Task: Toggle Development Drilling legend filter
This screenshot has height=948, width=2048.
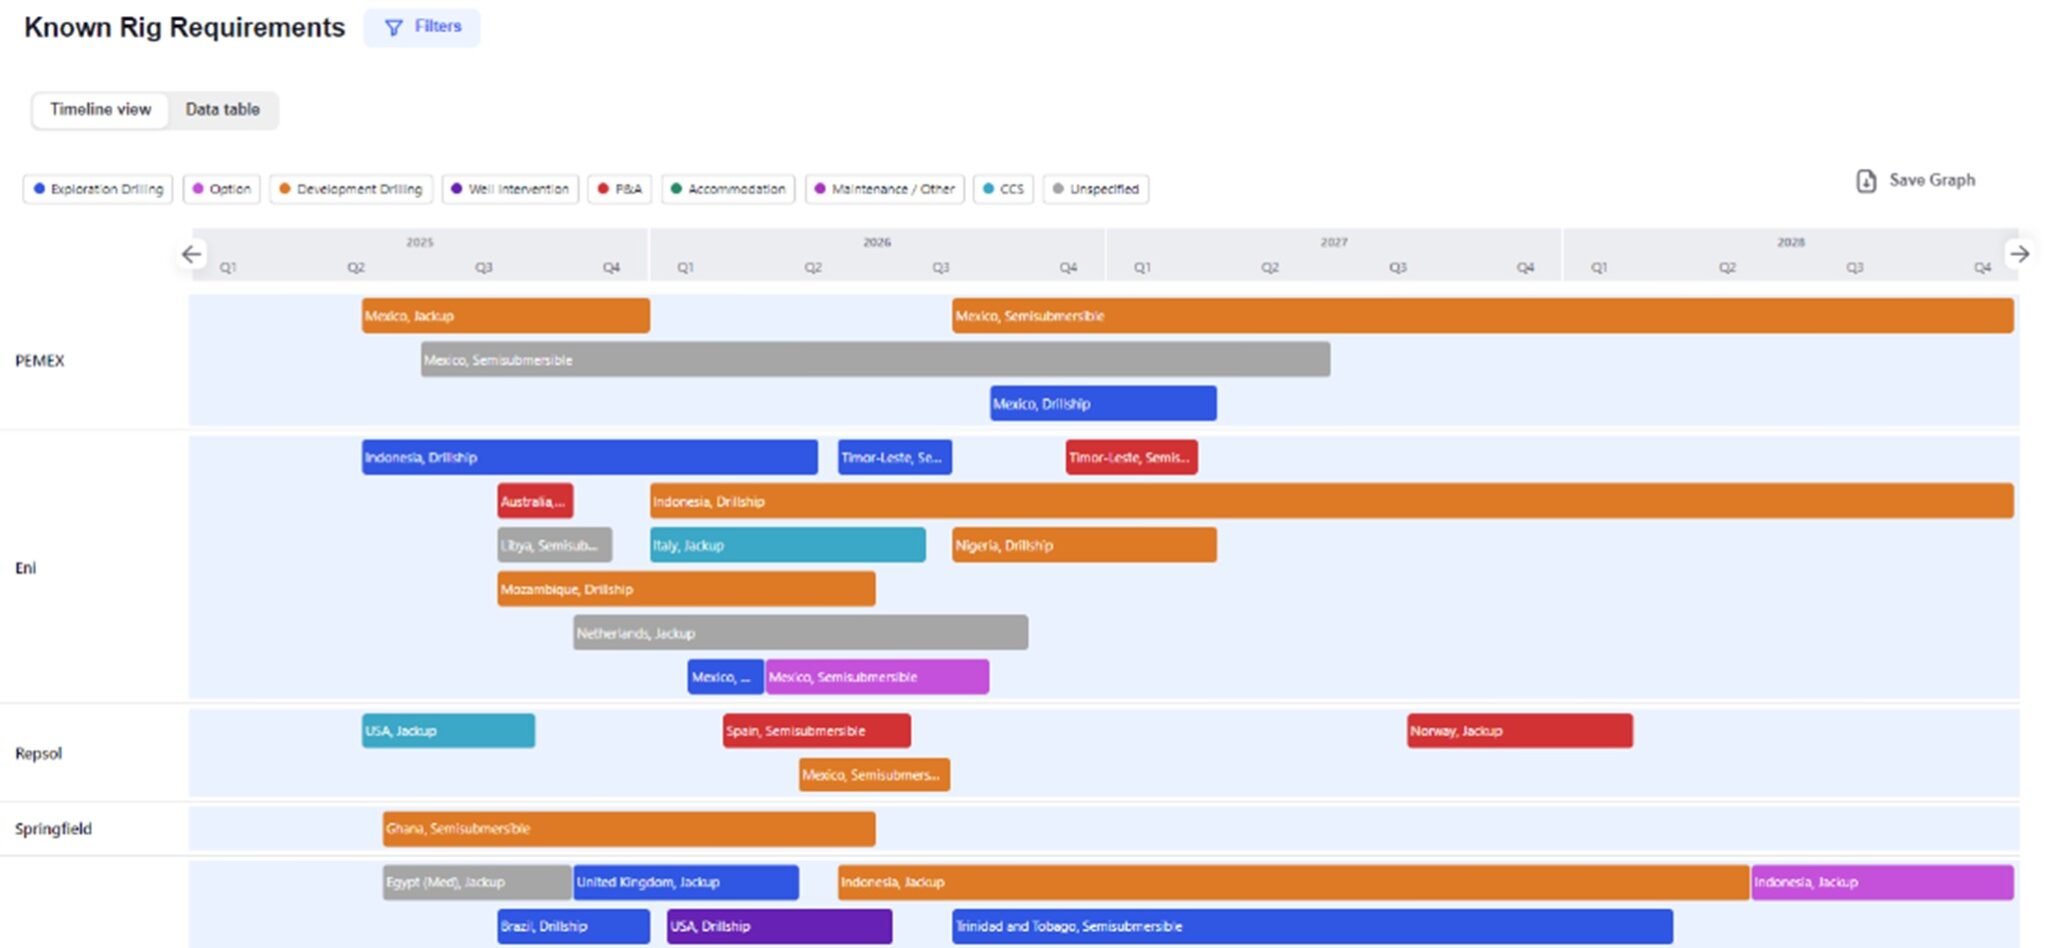Action: [x=351, y=189]
